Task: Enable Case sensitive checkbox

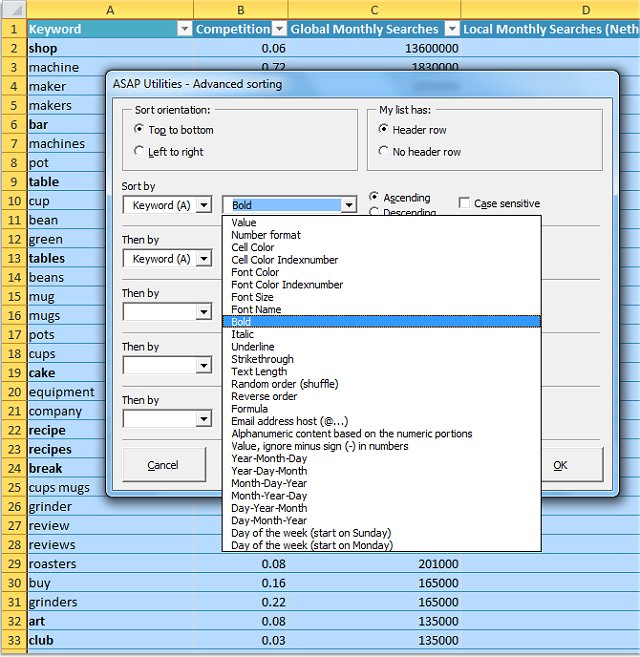Action: pyautogui.click(x=464, y=203)
